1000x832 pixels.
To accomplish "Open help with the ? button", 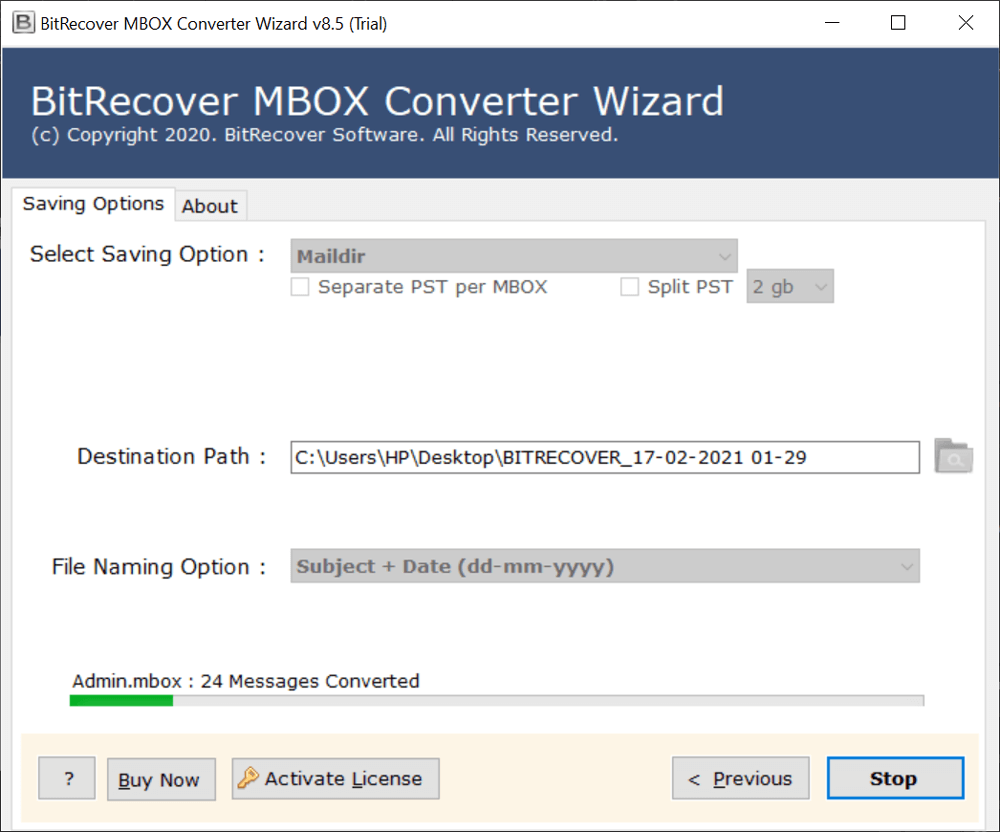I will coord(67,778).
